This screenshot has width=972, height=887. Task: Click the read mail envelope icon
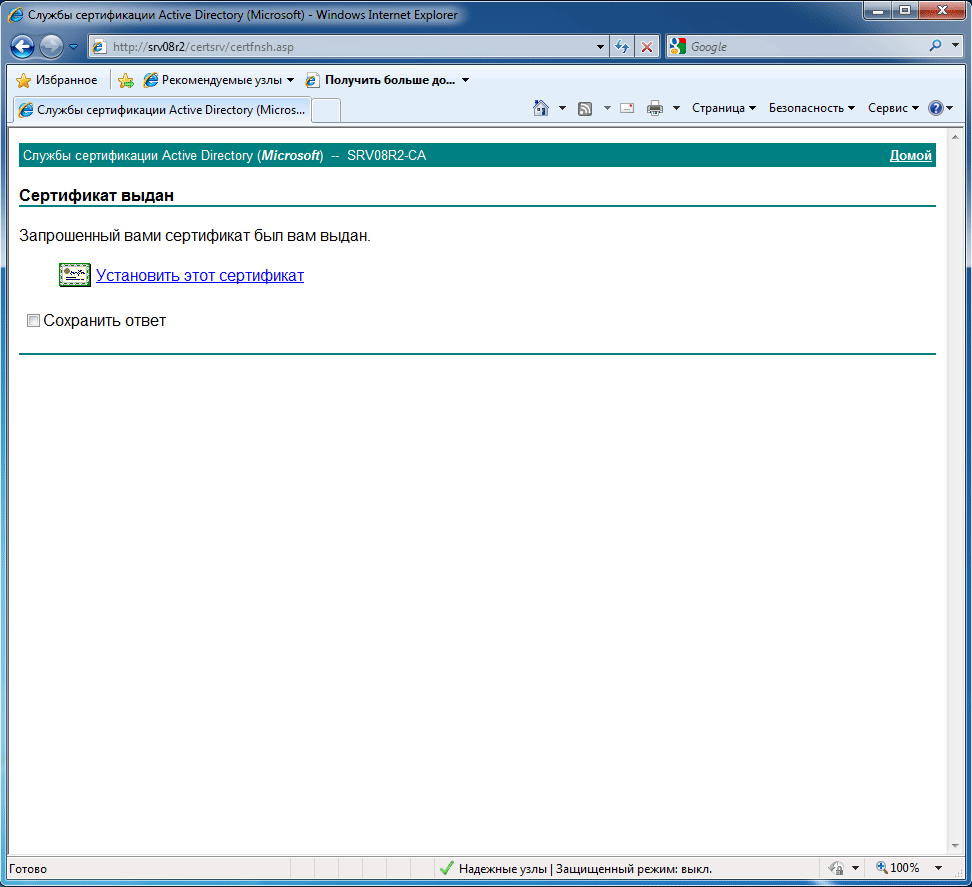tap(627, 108)
